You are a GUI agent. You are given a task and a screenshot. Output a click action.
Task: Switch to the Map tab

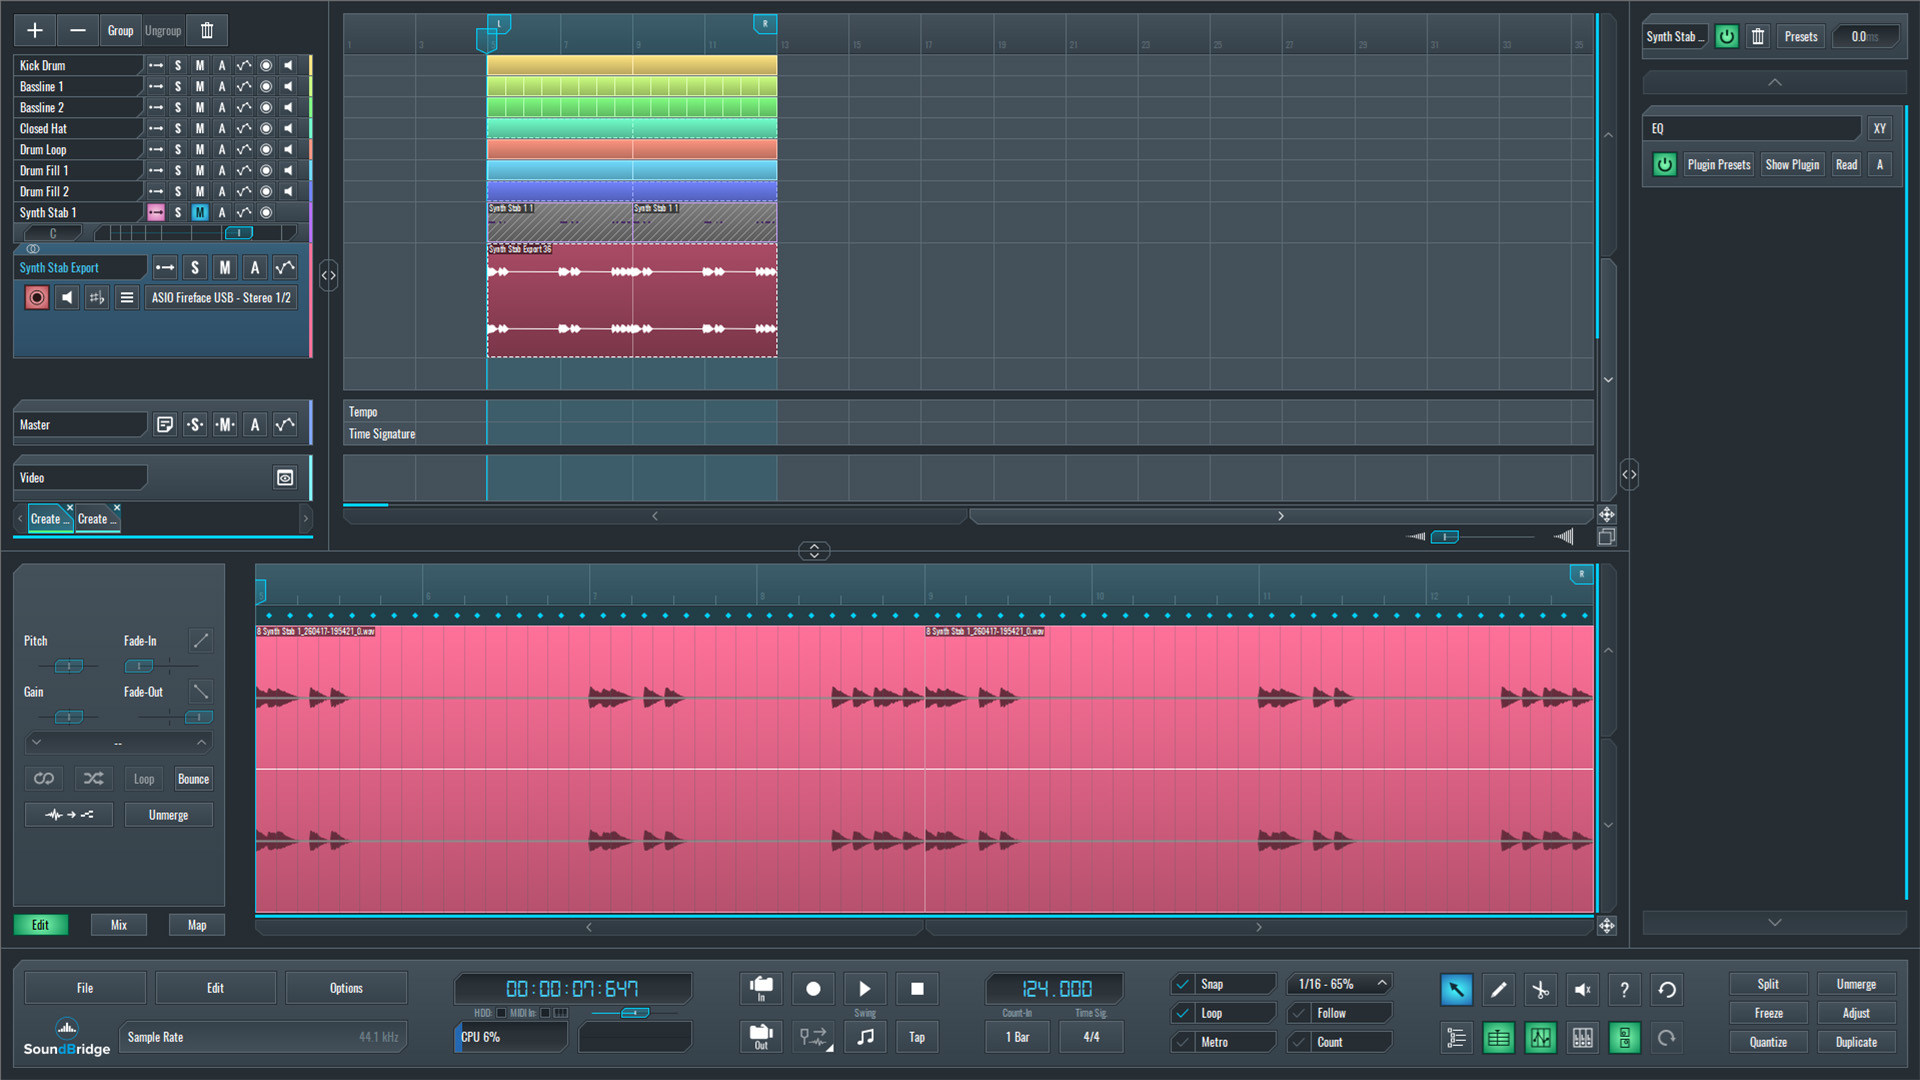197,925
